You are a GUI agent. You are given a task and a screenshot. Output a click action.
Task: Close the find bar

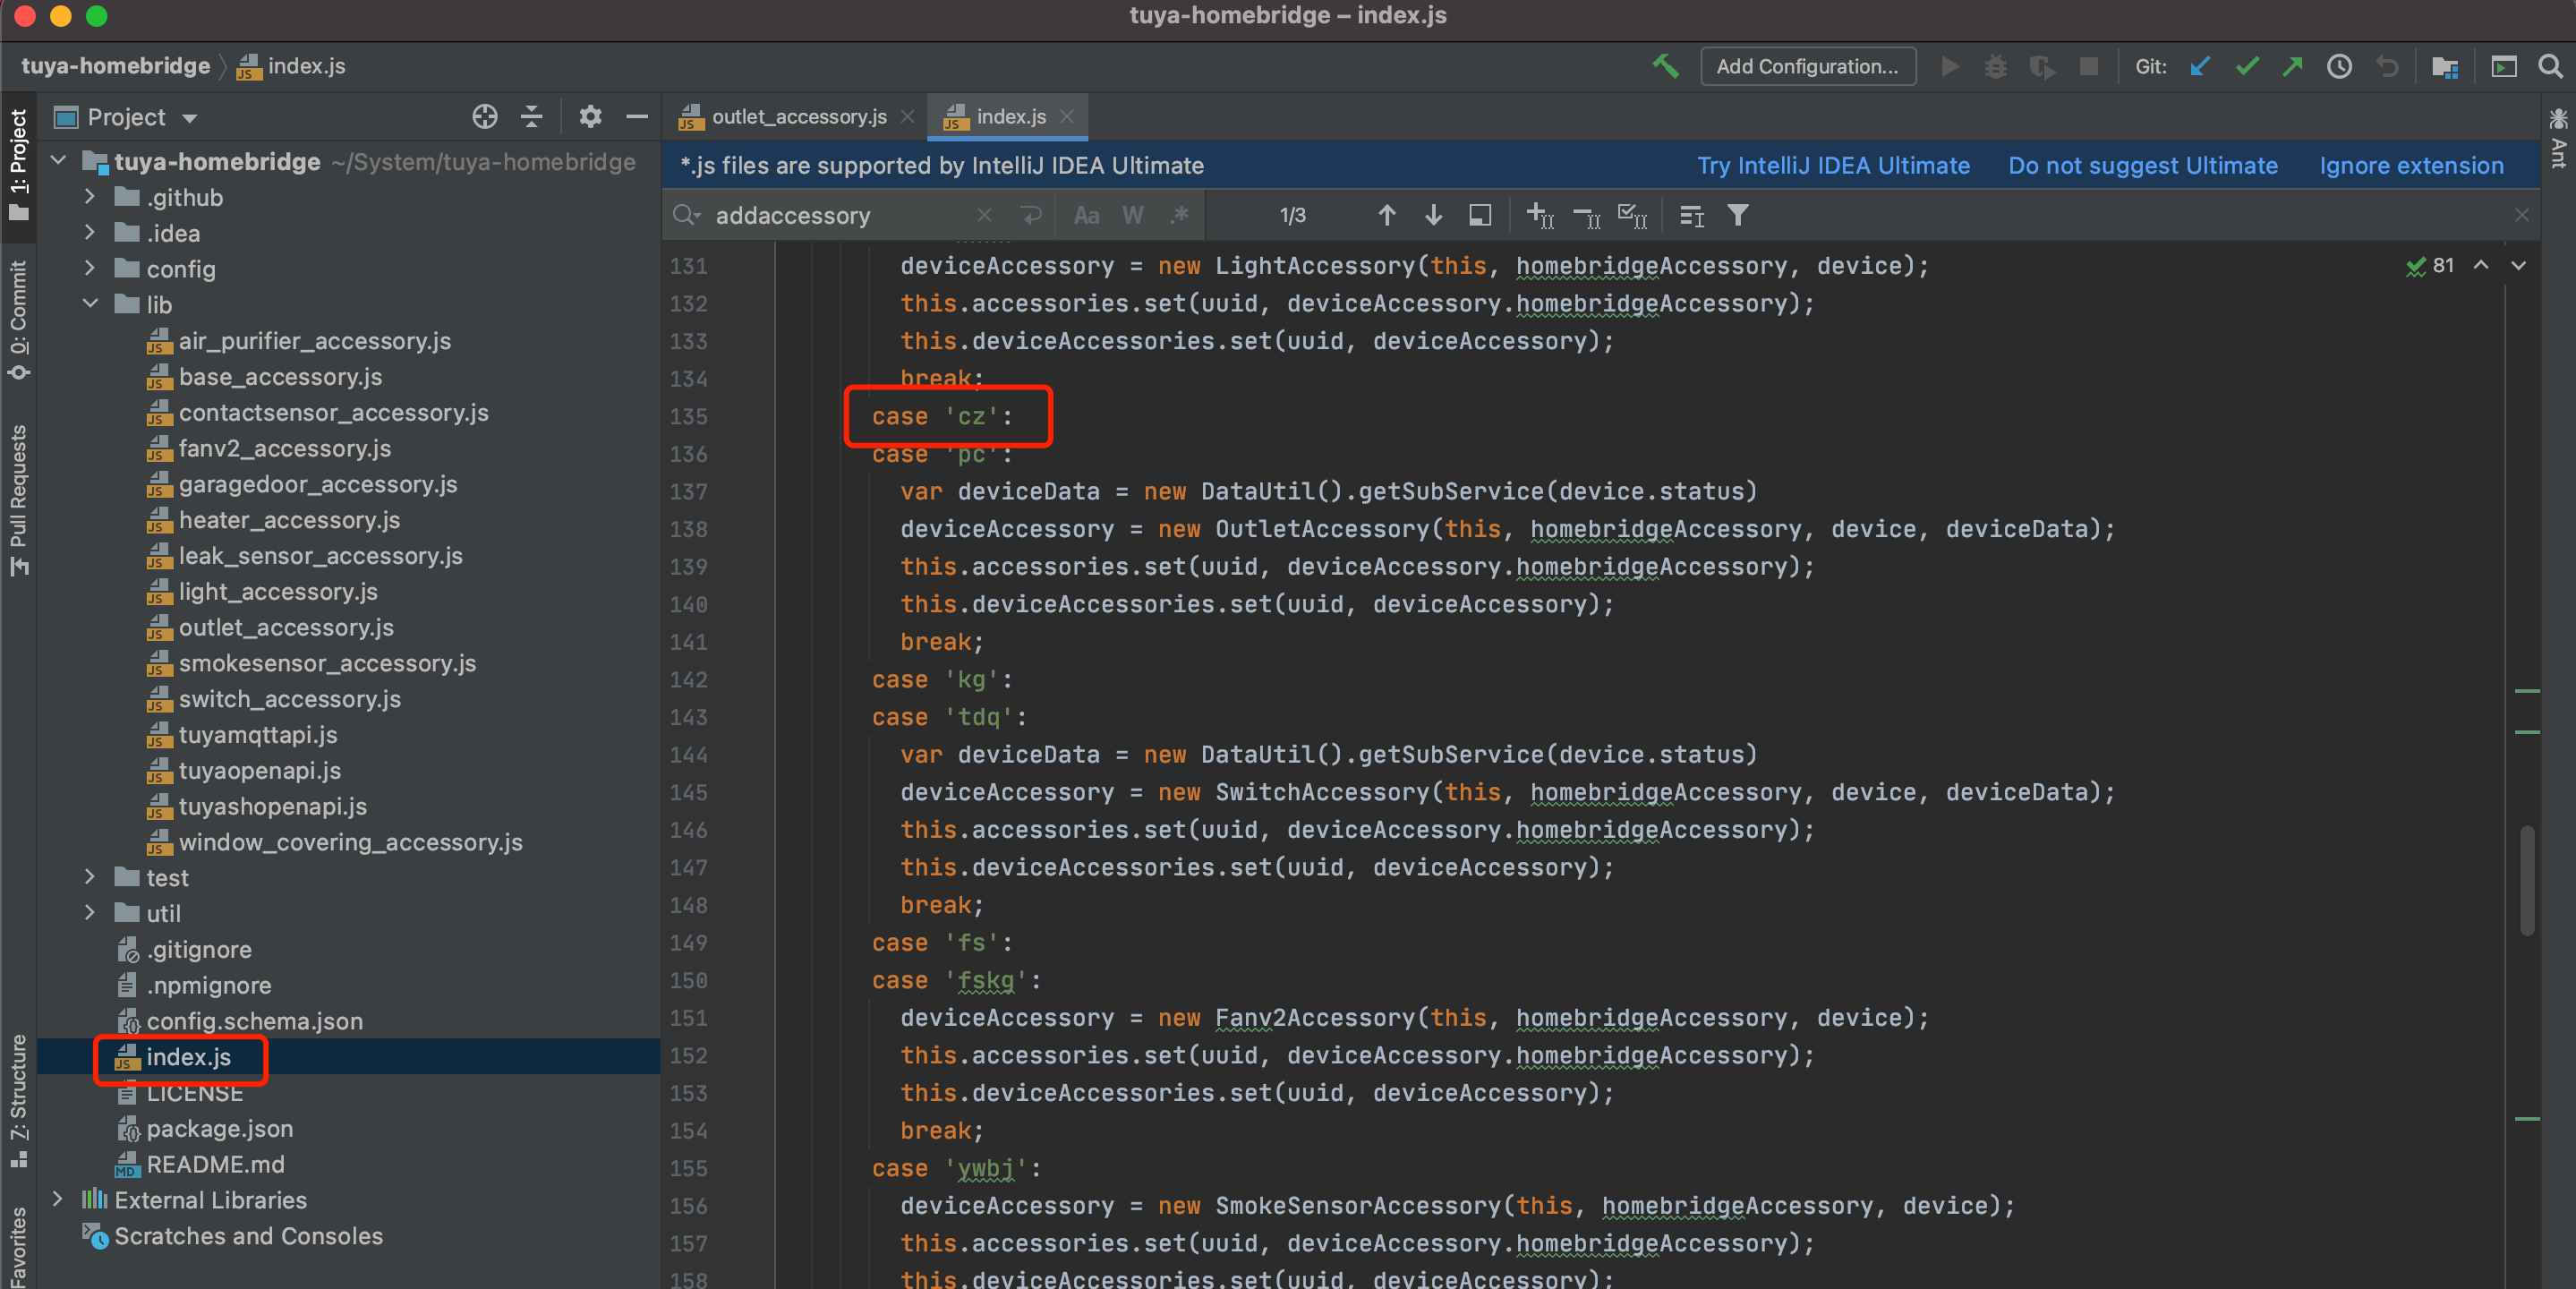pos(2521,215)
